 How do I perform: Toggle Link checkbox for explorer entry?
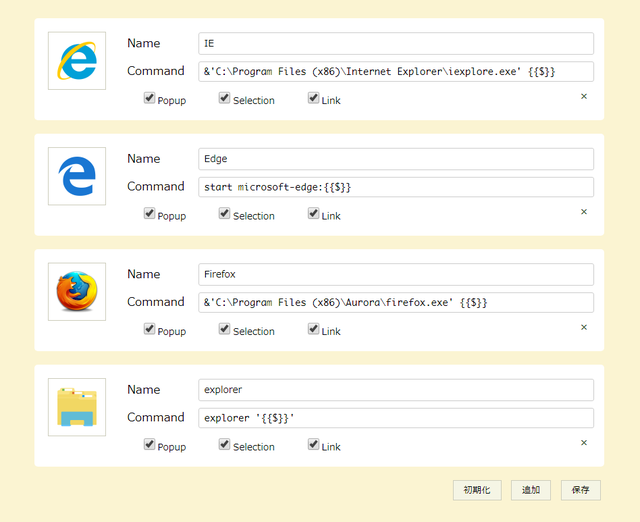[313, 444]
